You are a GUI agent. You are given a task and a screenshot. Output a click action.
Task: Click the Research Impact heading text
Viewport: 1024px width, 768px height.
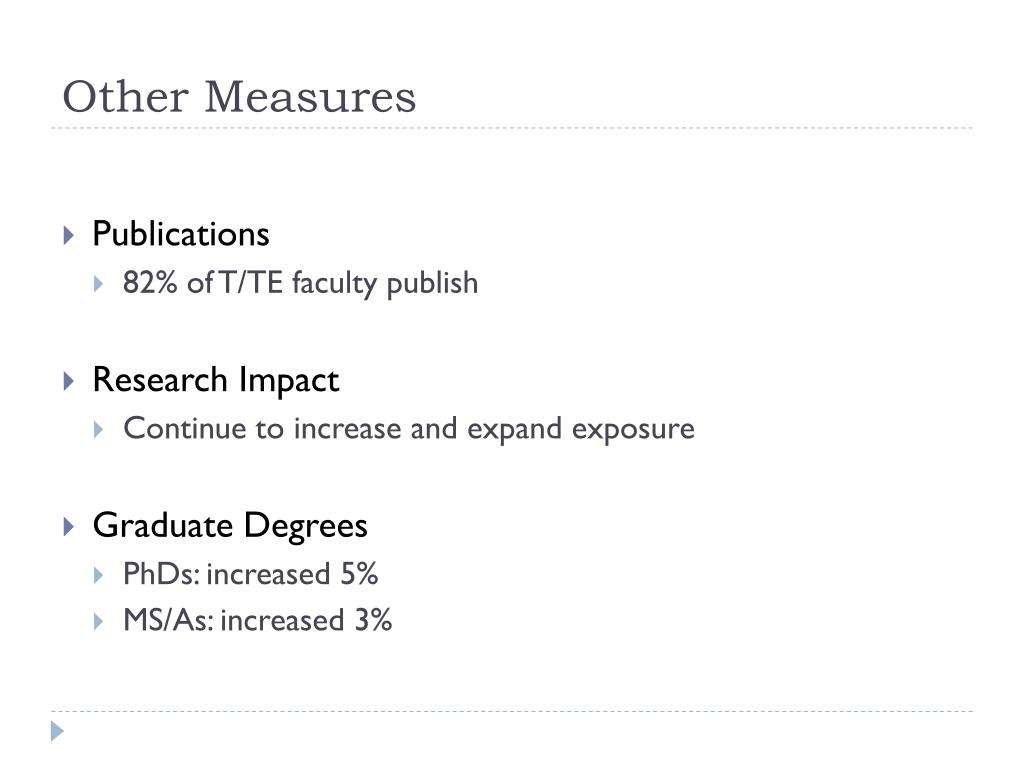(216, 380)
